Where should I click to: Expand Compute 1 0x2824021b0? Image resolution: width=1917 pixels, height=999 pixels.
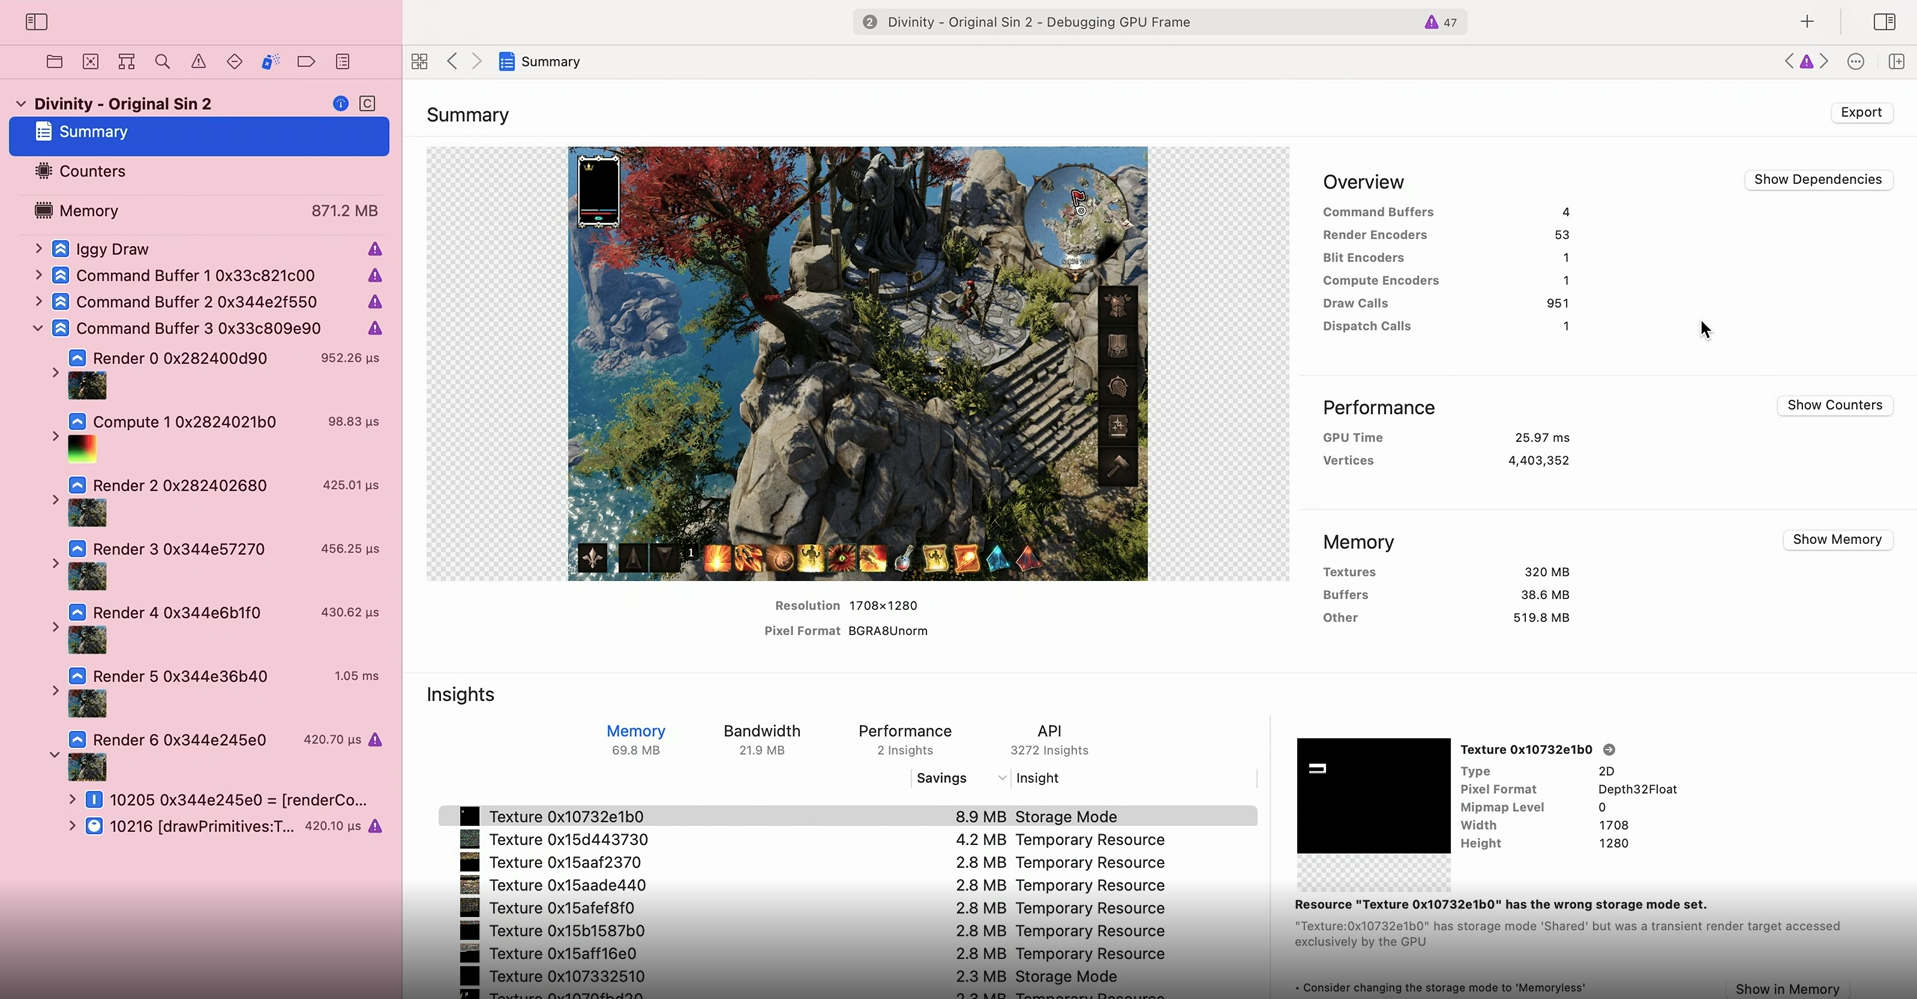click(55, 437)
